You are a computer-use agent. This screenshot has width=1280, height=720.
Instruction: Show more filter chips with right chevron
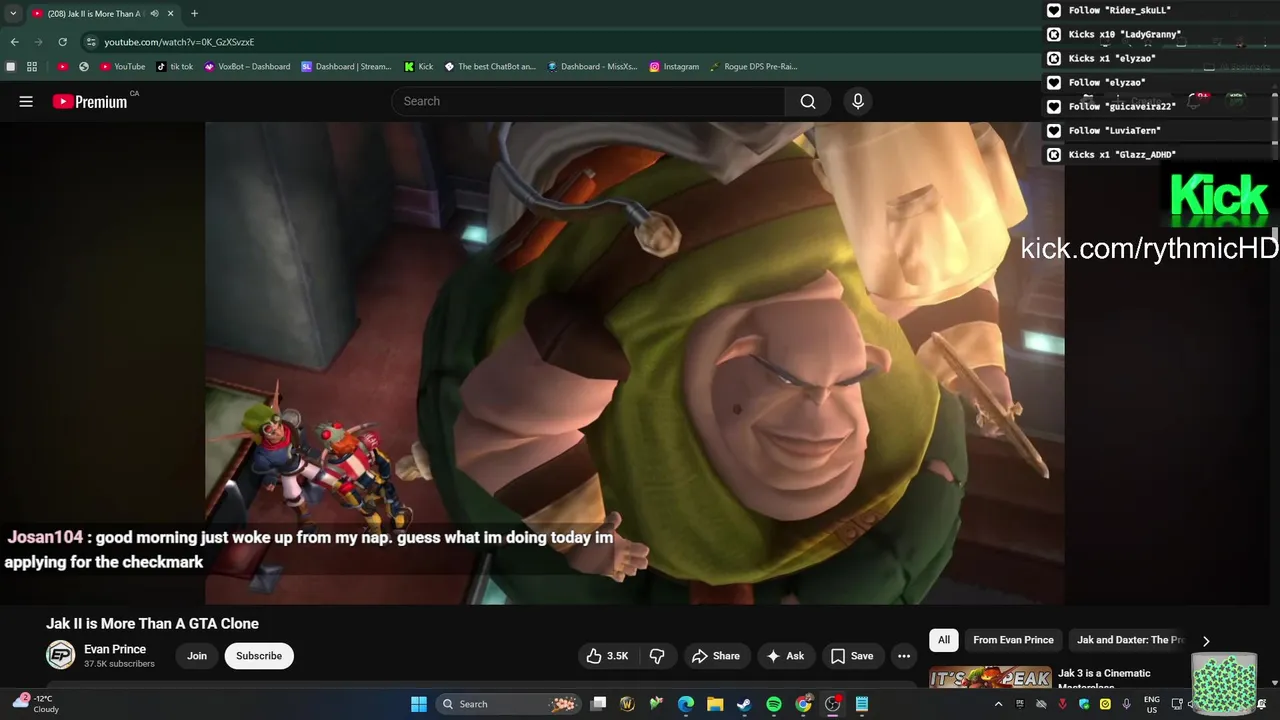[1206, 641]
